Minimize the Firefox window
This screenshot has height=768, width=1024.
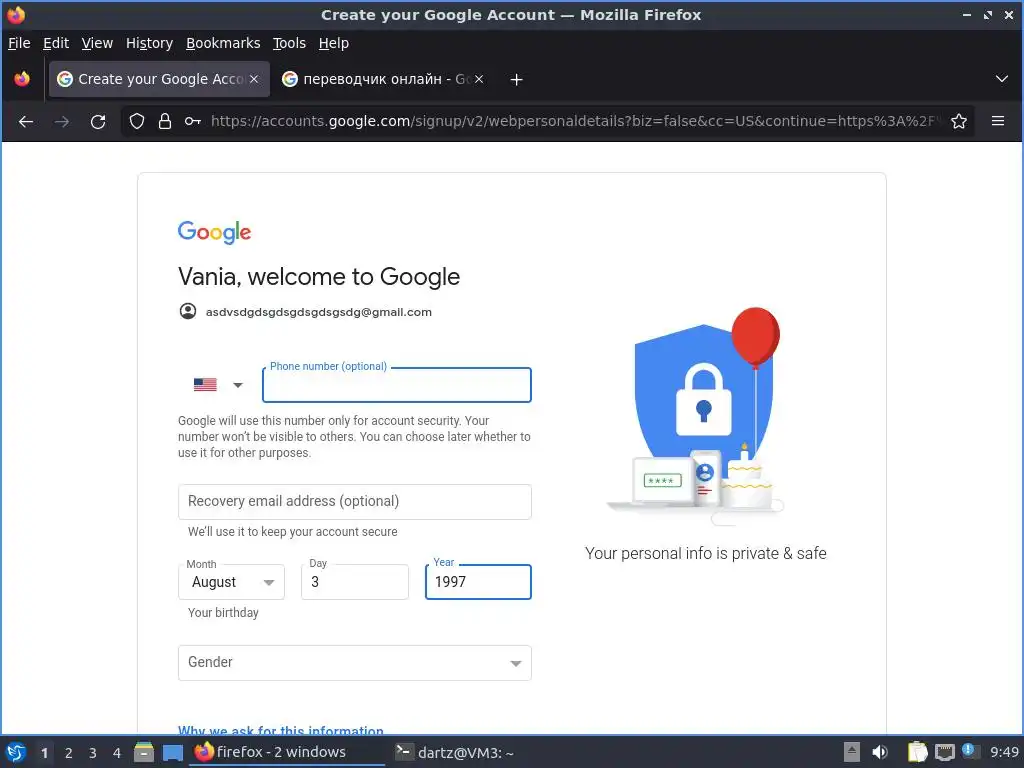967,14
